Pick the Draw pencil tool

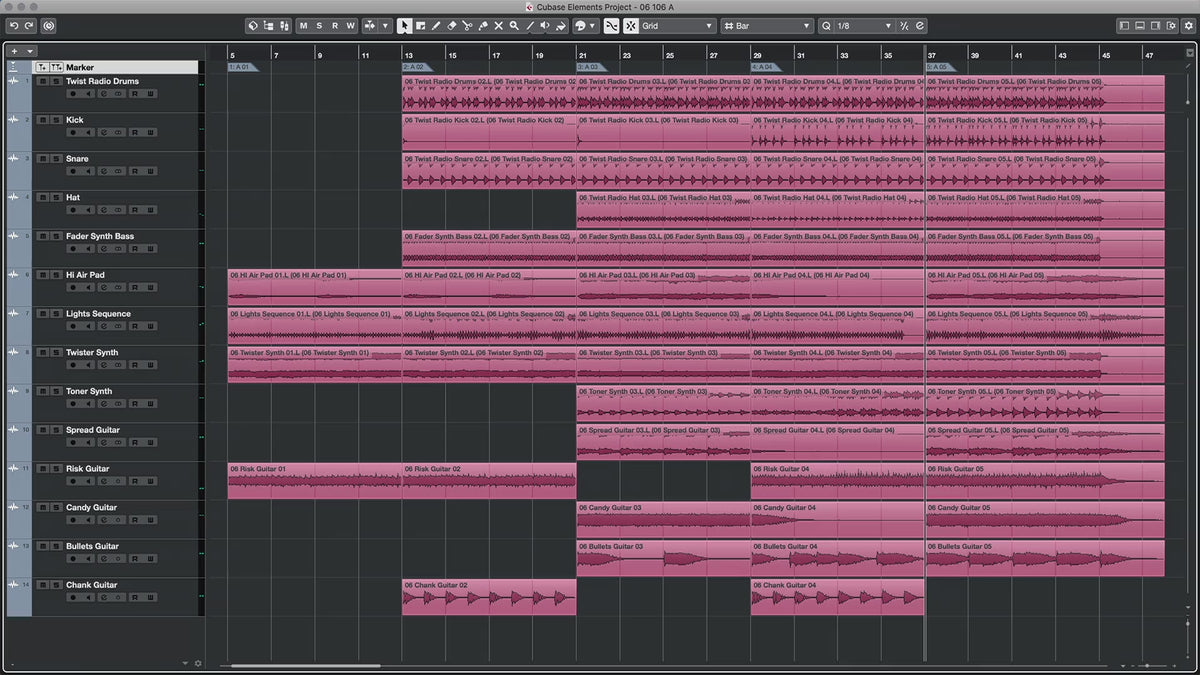pyautogui.click(x=436, y=25)
